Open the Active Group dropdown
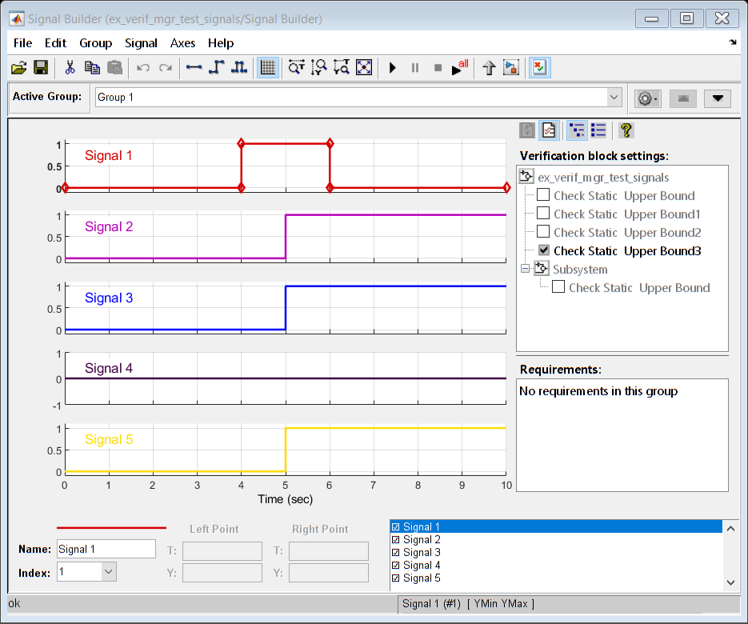Viewport: 748px width, 624px height. click(614, 97)
